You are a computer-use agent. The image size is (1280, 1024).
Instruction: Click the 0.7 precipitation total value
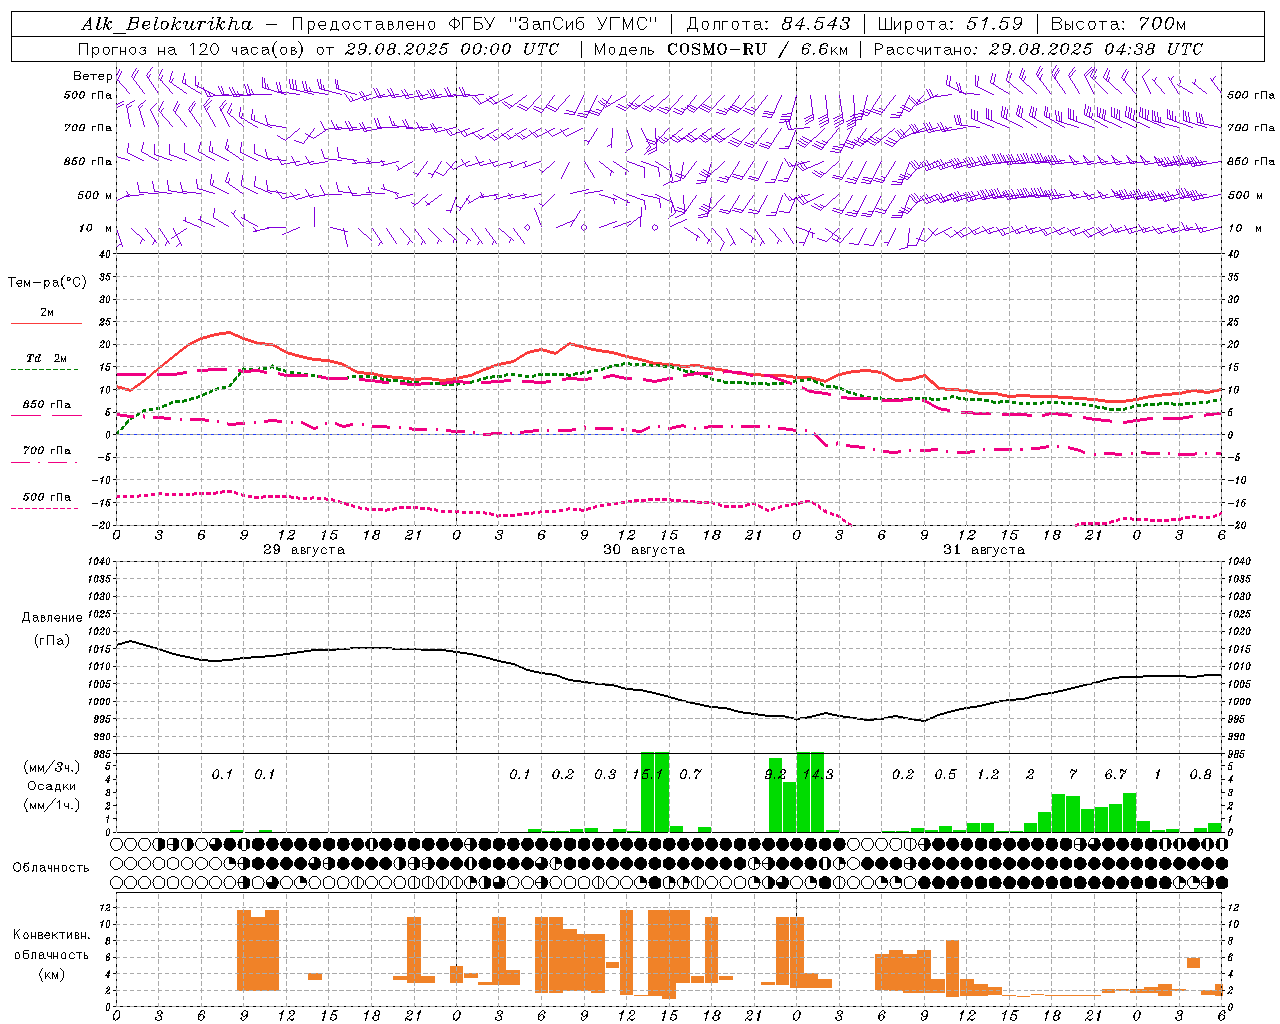pyautogui.click(x=690, y=774)
